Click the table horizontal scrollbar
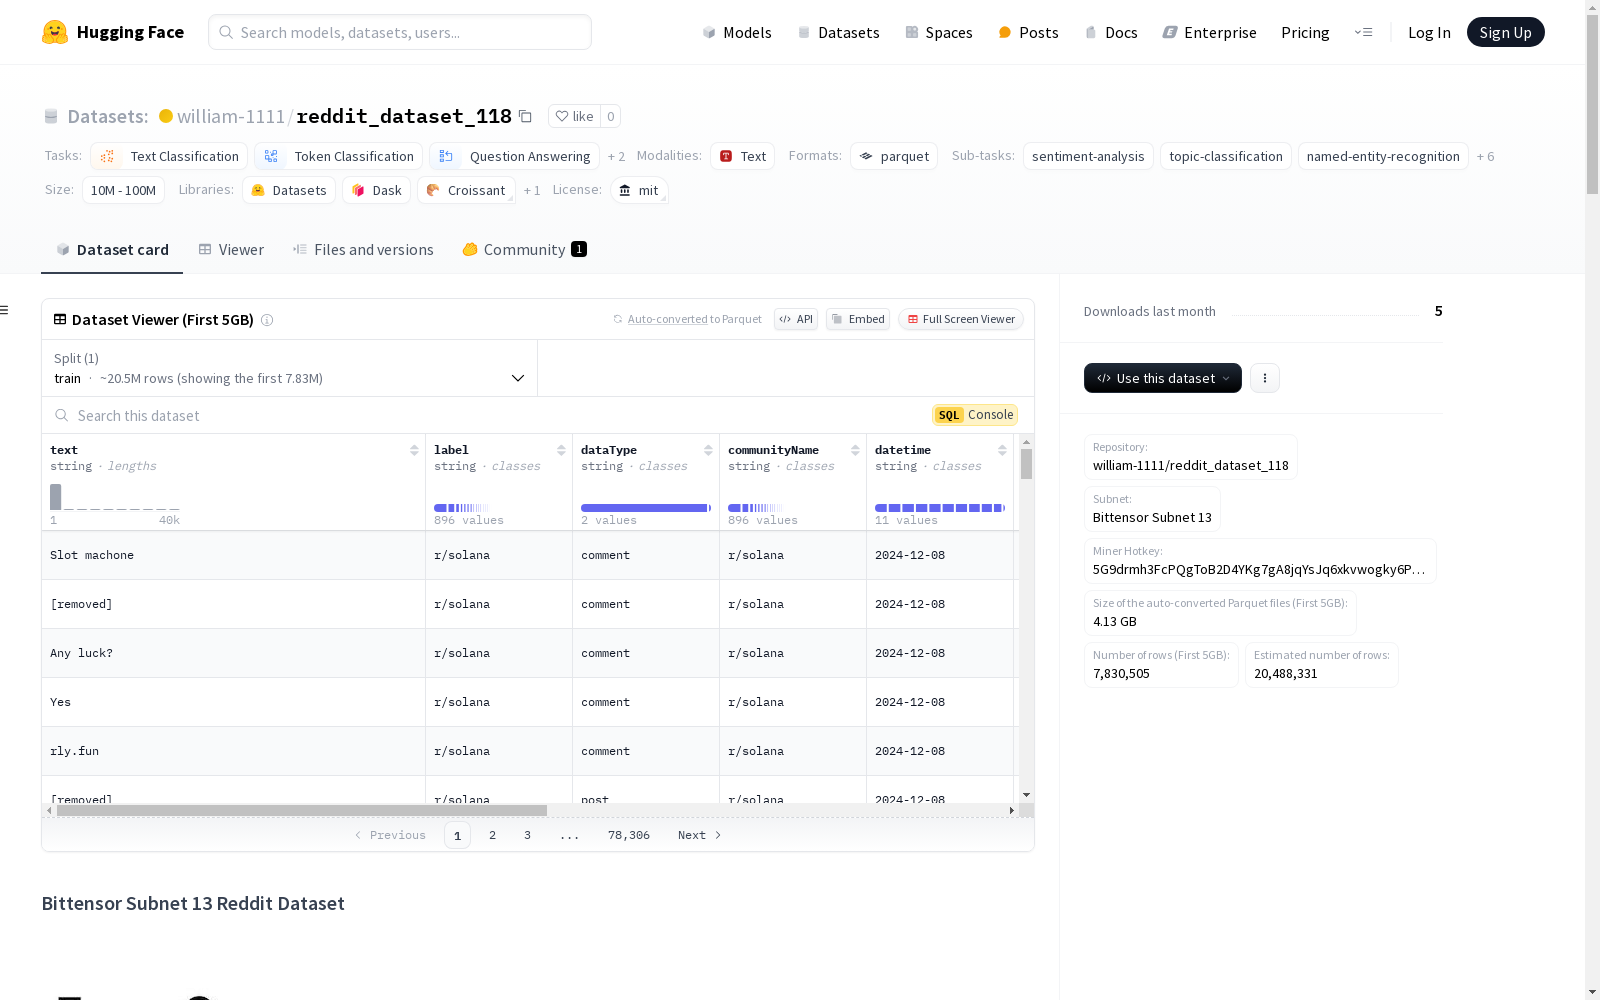Image resolution: width=1600 pixels, height=1000 pixels. [x=302, y=810]
